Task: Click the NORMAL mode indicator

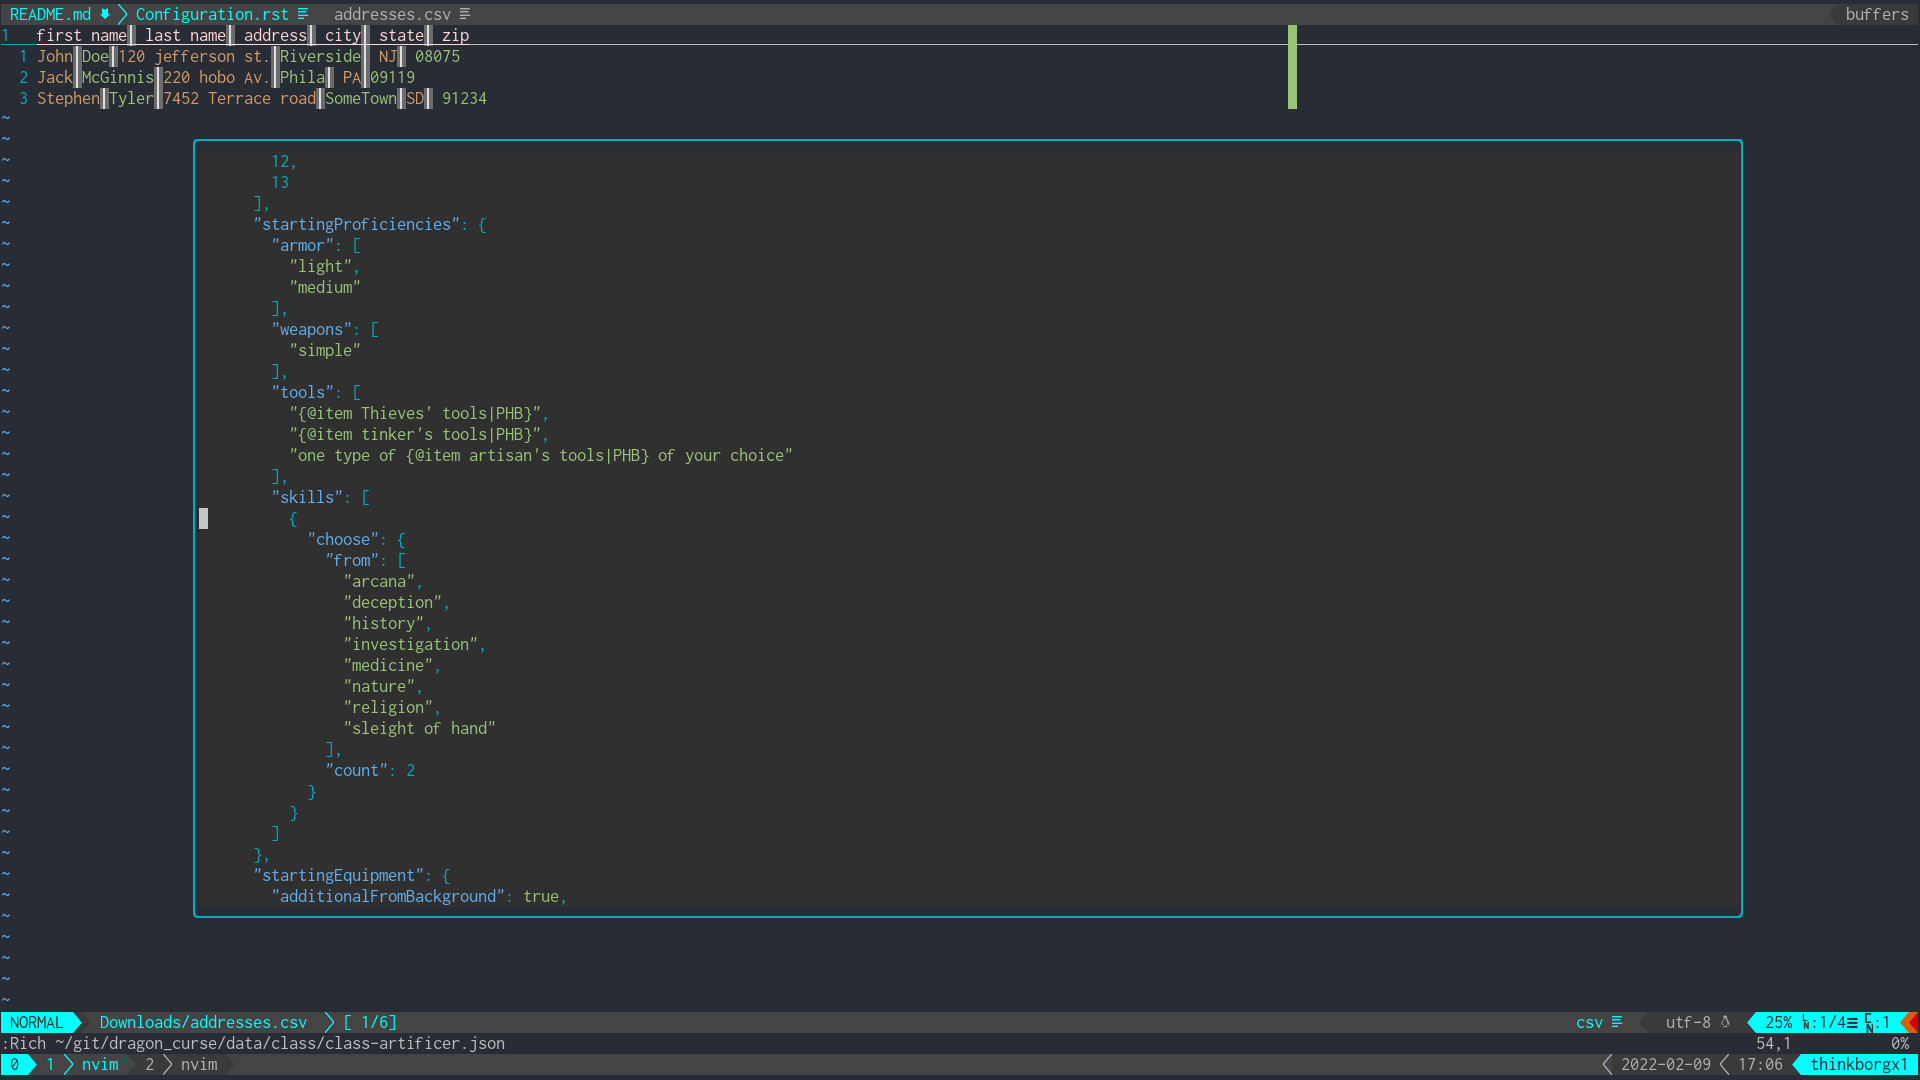Action: [37, 1022]
